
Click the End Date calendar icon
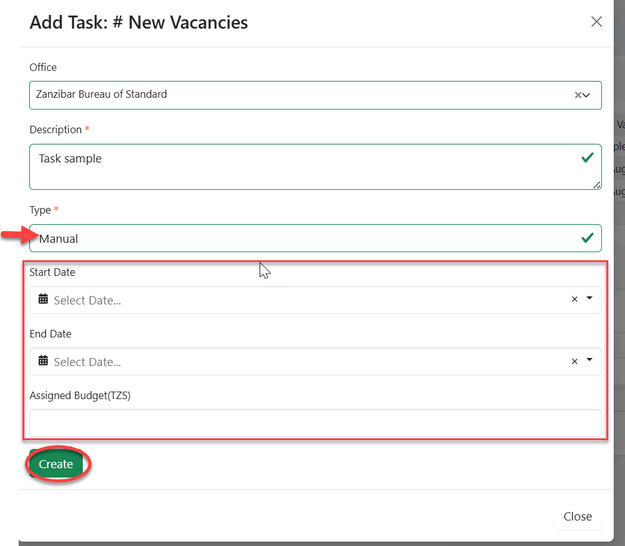click(x=43, y=361)
